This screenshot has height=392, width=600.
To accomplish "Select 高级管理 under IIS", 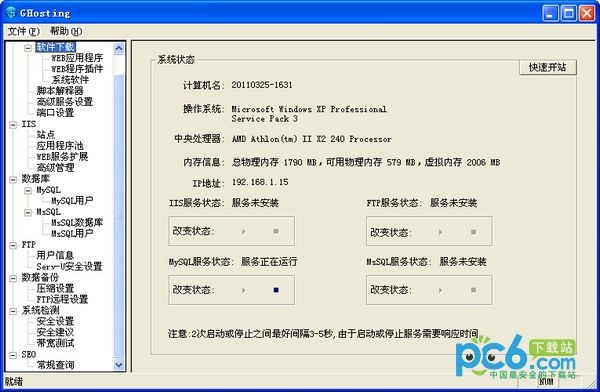I will (55, 167).
